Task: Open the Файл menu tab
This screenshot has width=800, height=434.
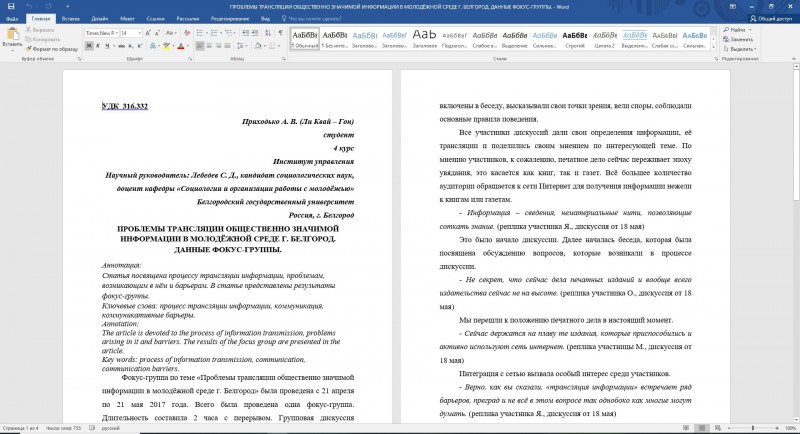Action: point(12,19)
